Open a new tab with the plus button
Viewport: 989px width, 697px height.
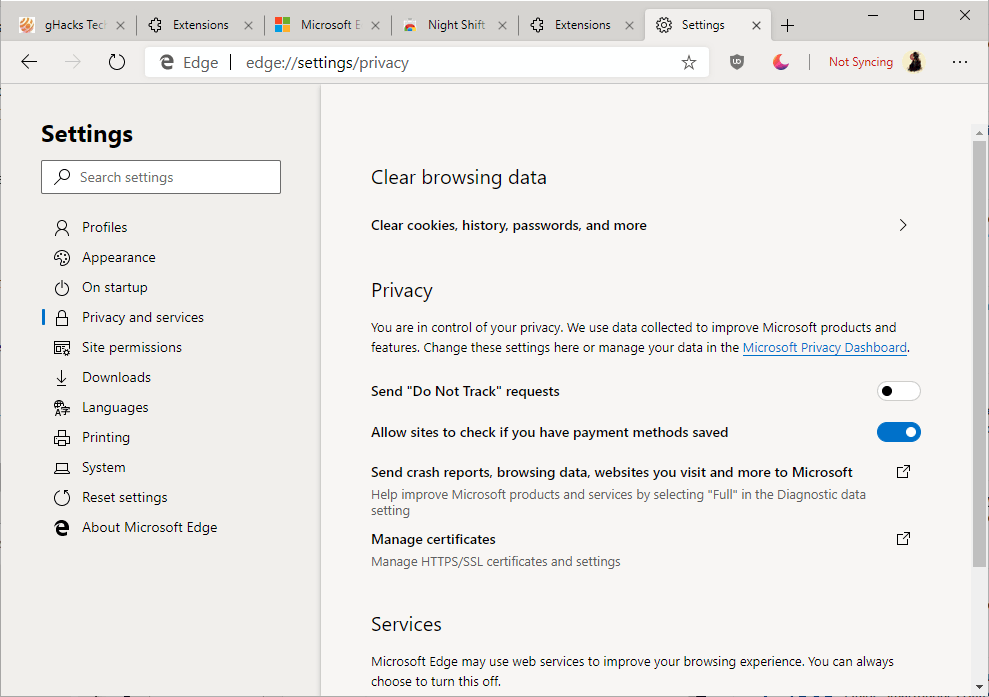tap(787, 25)
